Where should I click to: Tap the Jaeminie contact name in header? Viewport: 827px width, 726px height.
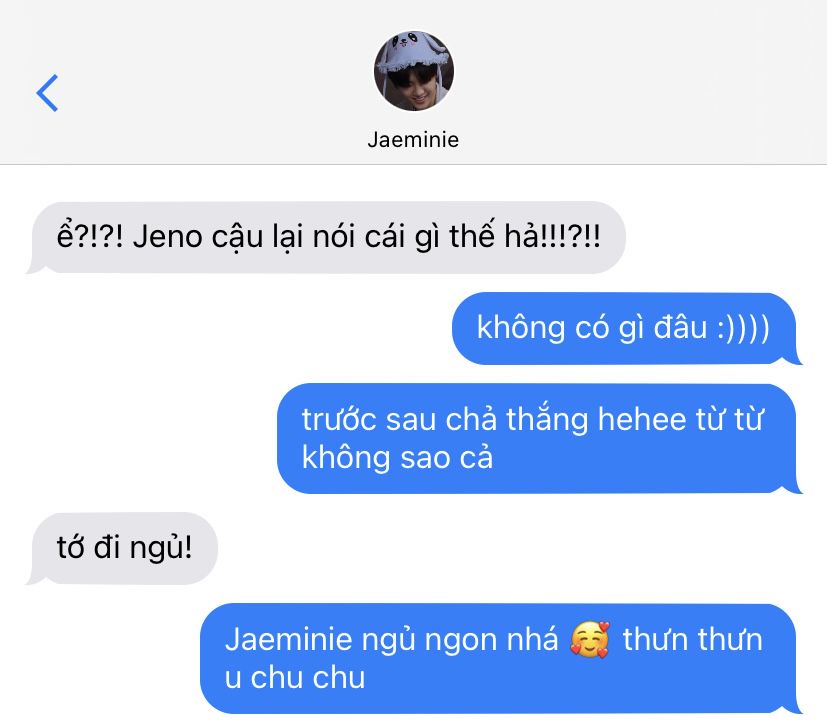pos(414,140)
